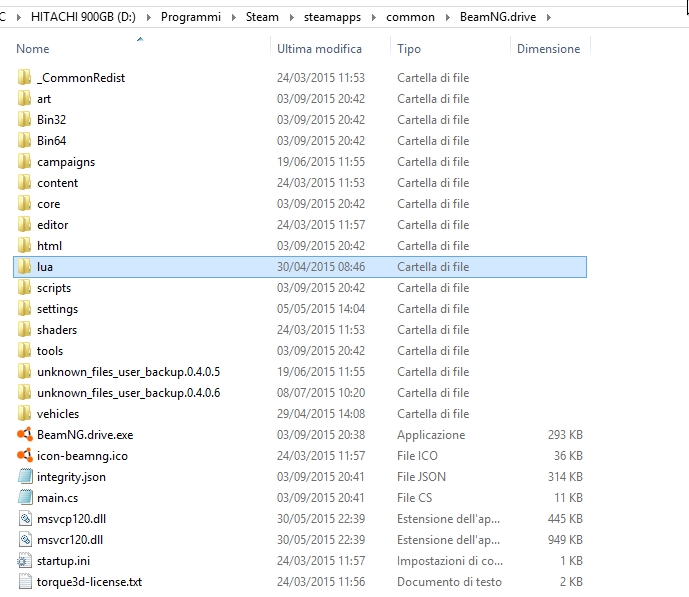
Task: Click the startup.ini file icon
Action: [x=25, y=561]
